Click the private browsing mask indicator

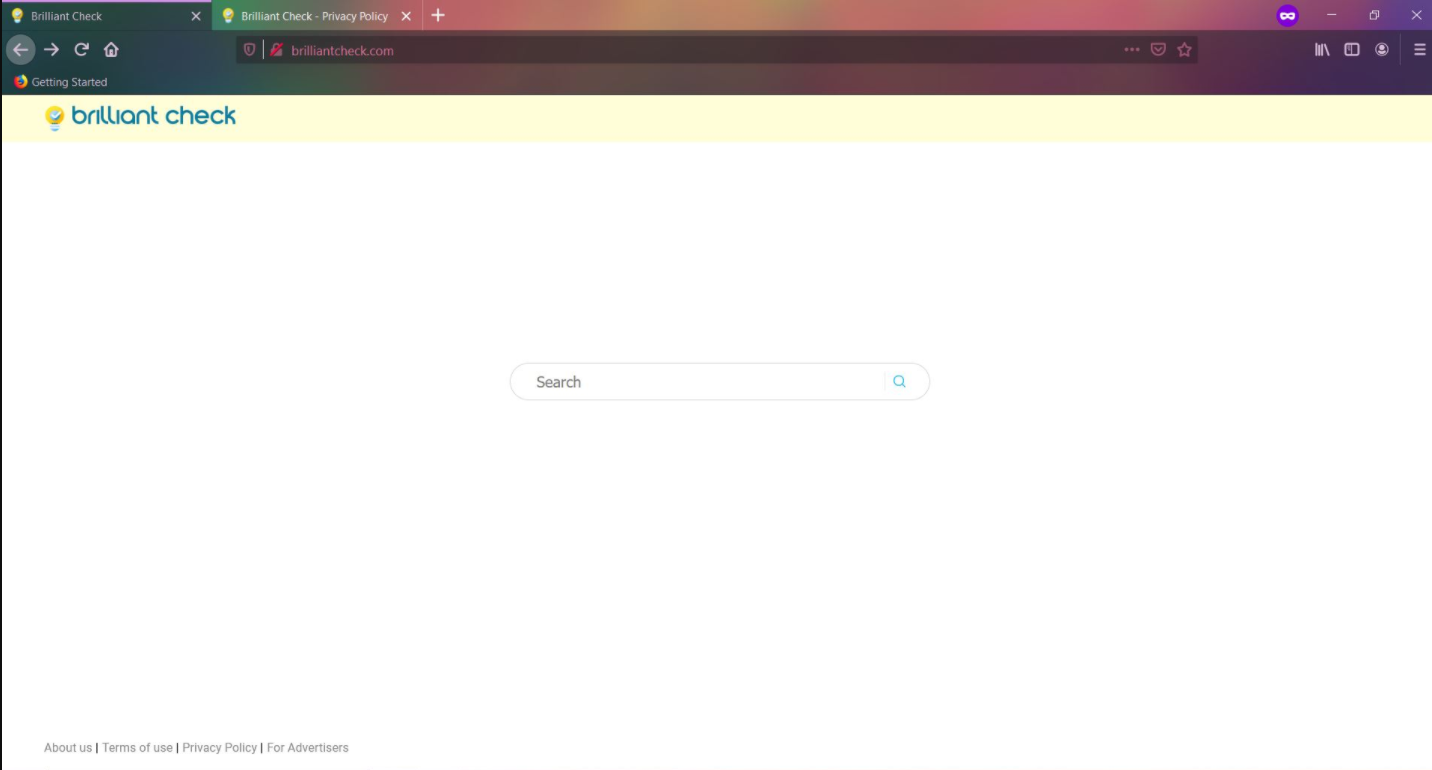point(1287,16)
